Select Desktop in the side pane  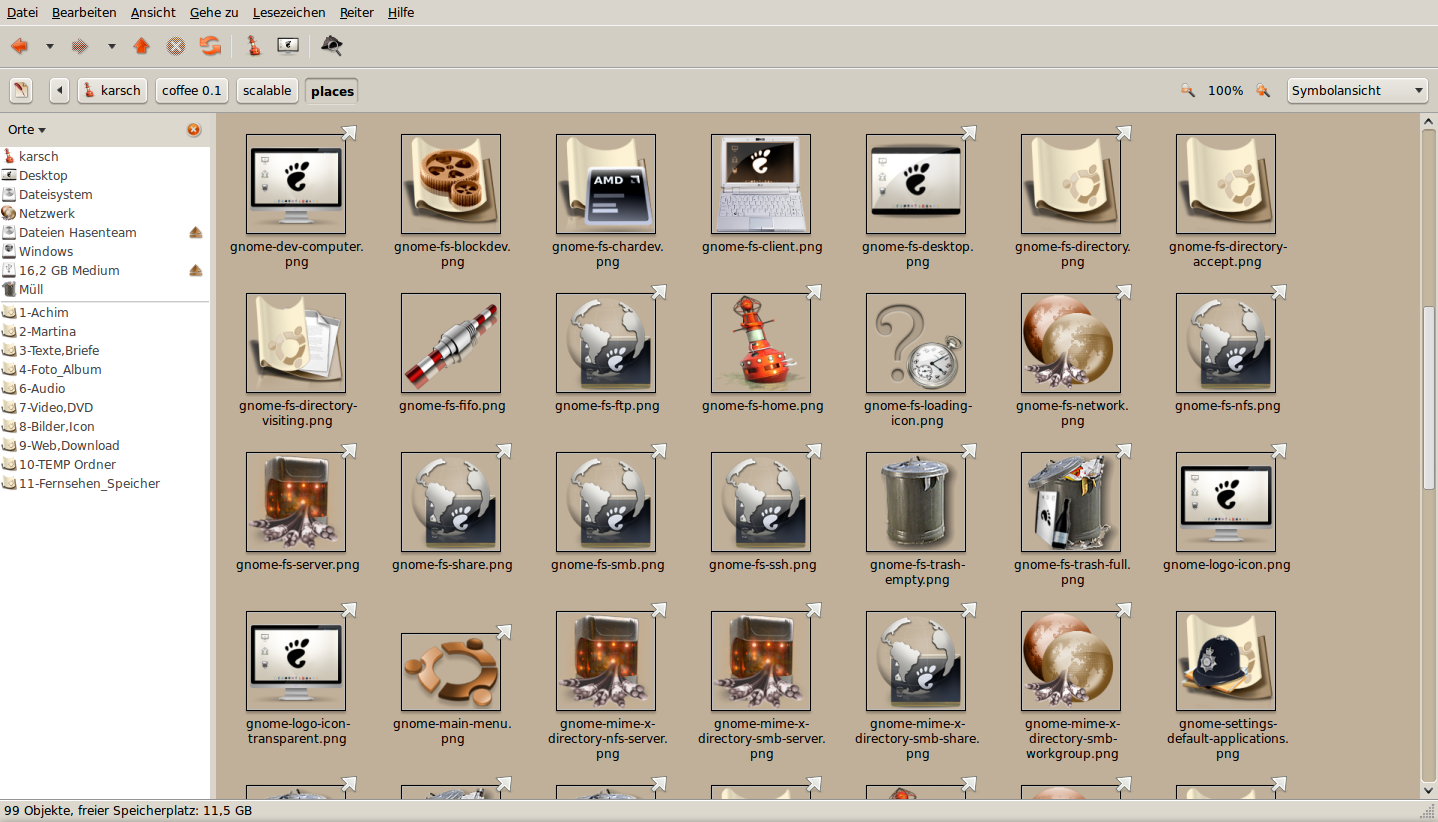[105, 175]
